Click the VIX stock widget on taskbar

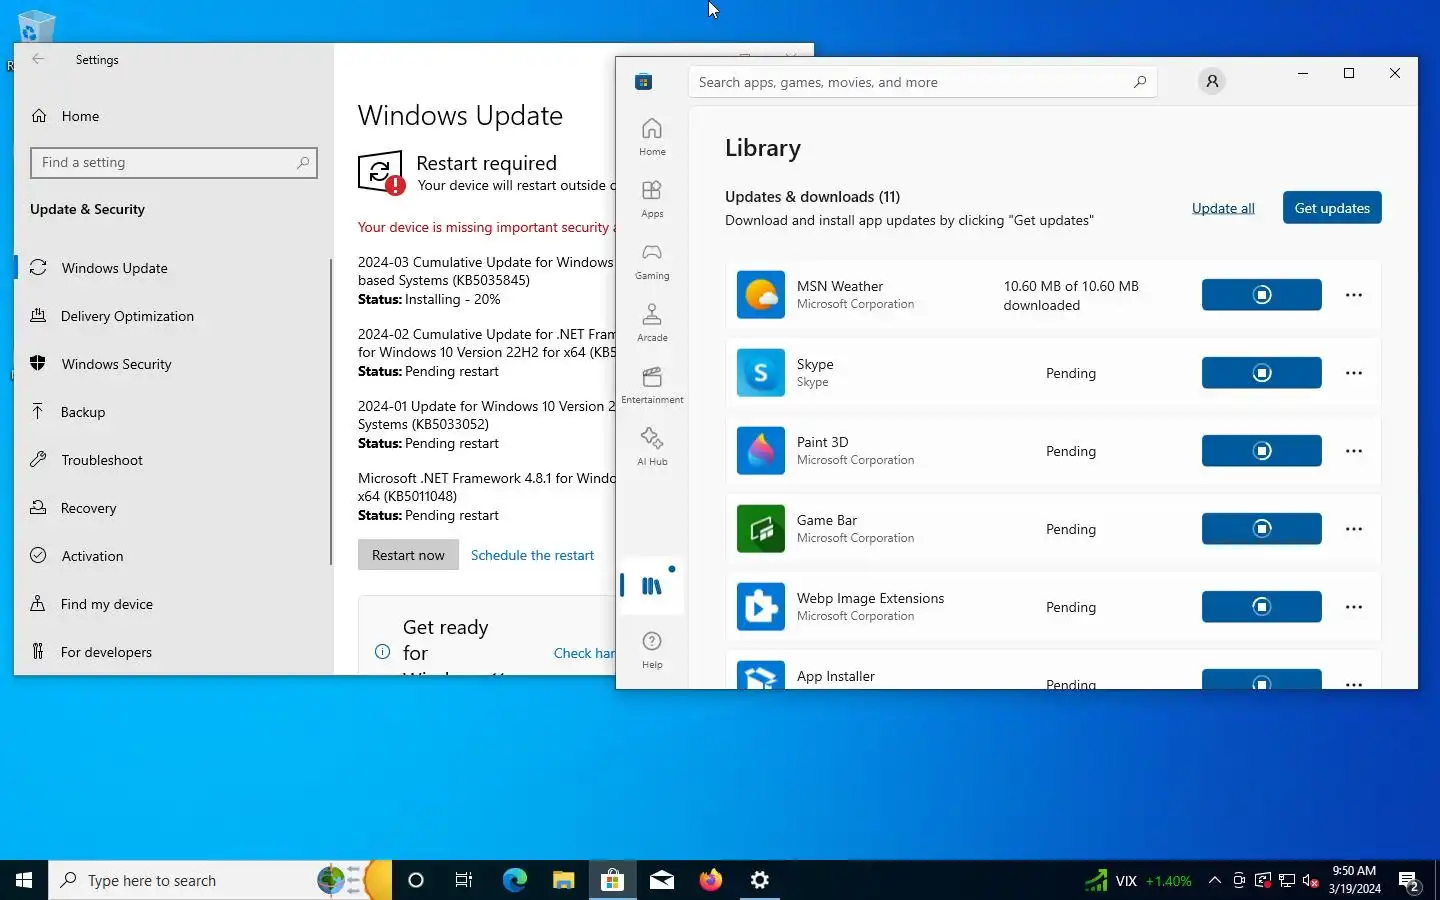point(1138,881)
